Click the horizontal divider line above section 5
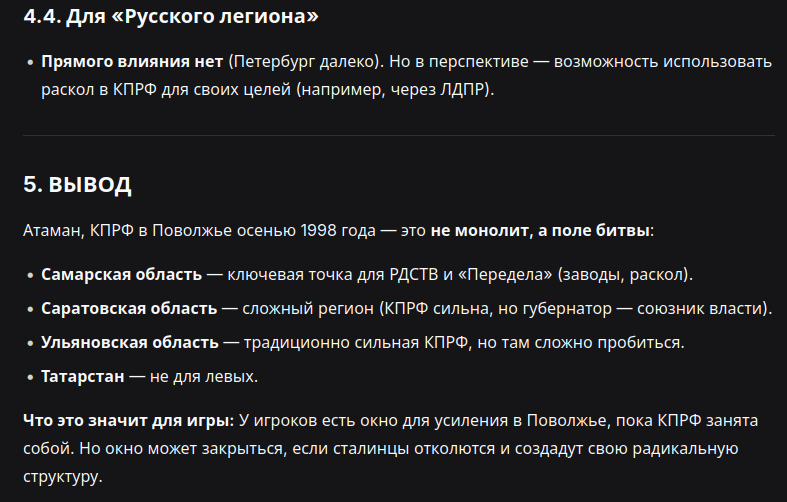 399,136
